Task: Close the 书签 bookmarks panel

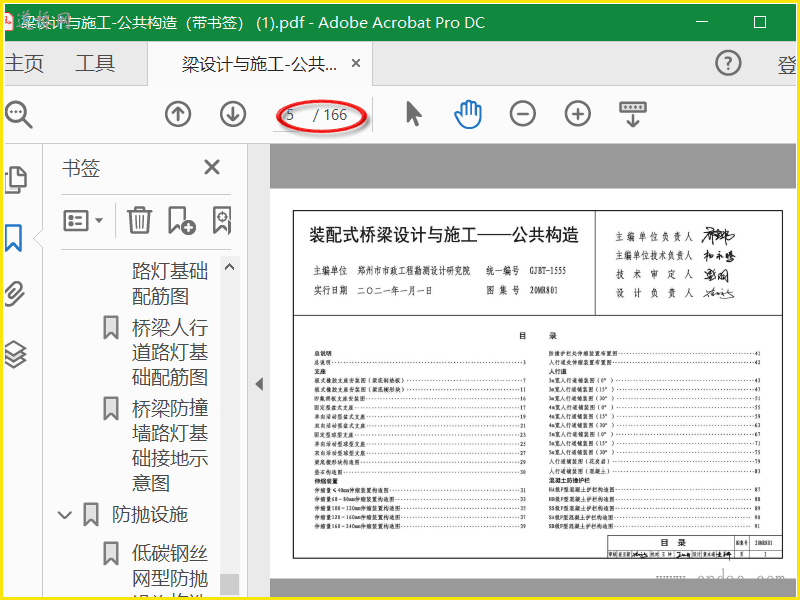Action: tap(212, 167)
